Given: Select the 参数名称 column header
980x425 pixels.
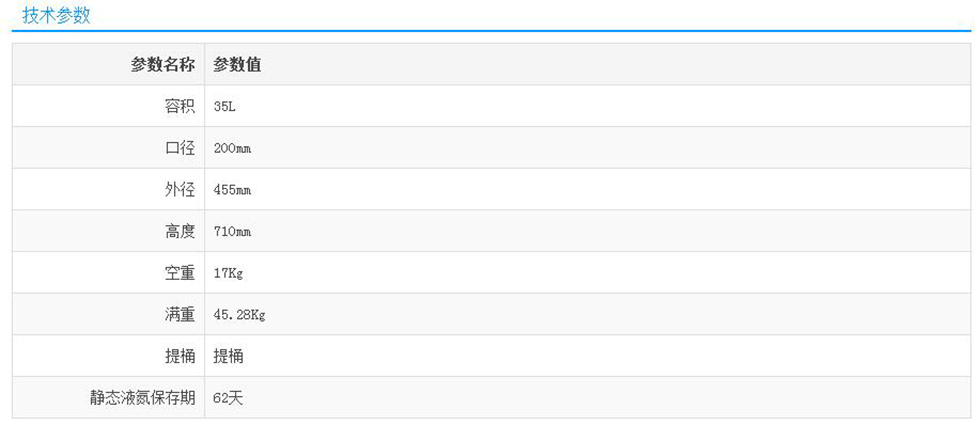Looking at the screenshot, I should click(x=162, y=65).
